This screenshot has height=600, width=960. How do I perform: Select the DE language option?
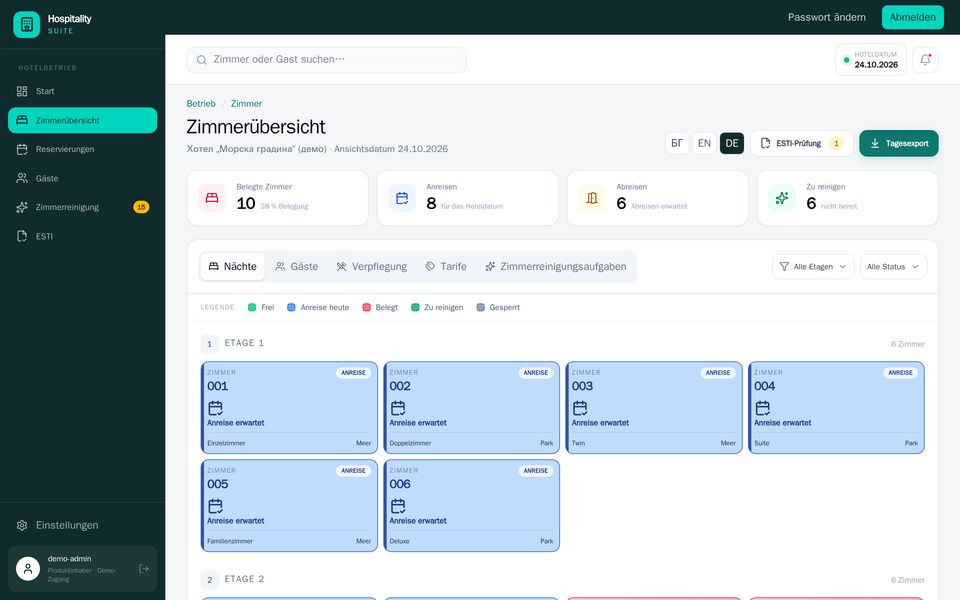[732, 143]
